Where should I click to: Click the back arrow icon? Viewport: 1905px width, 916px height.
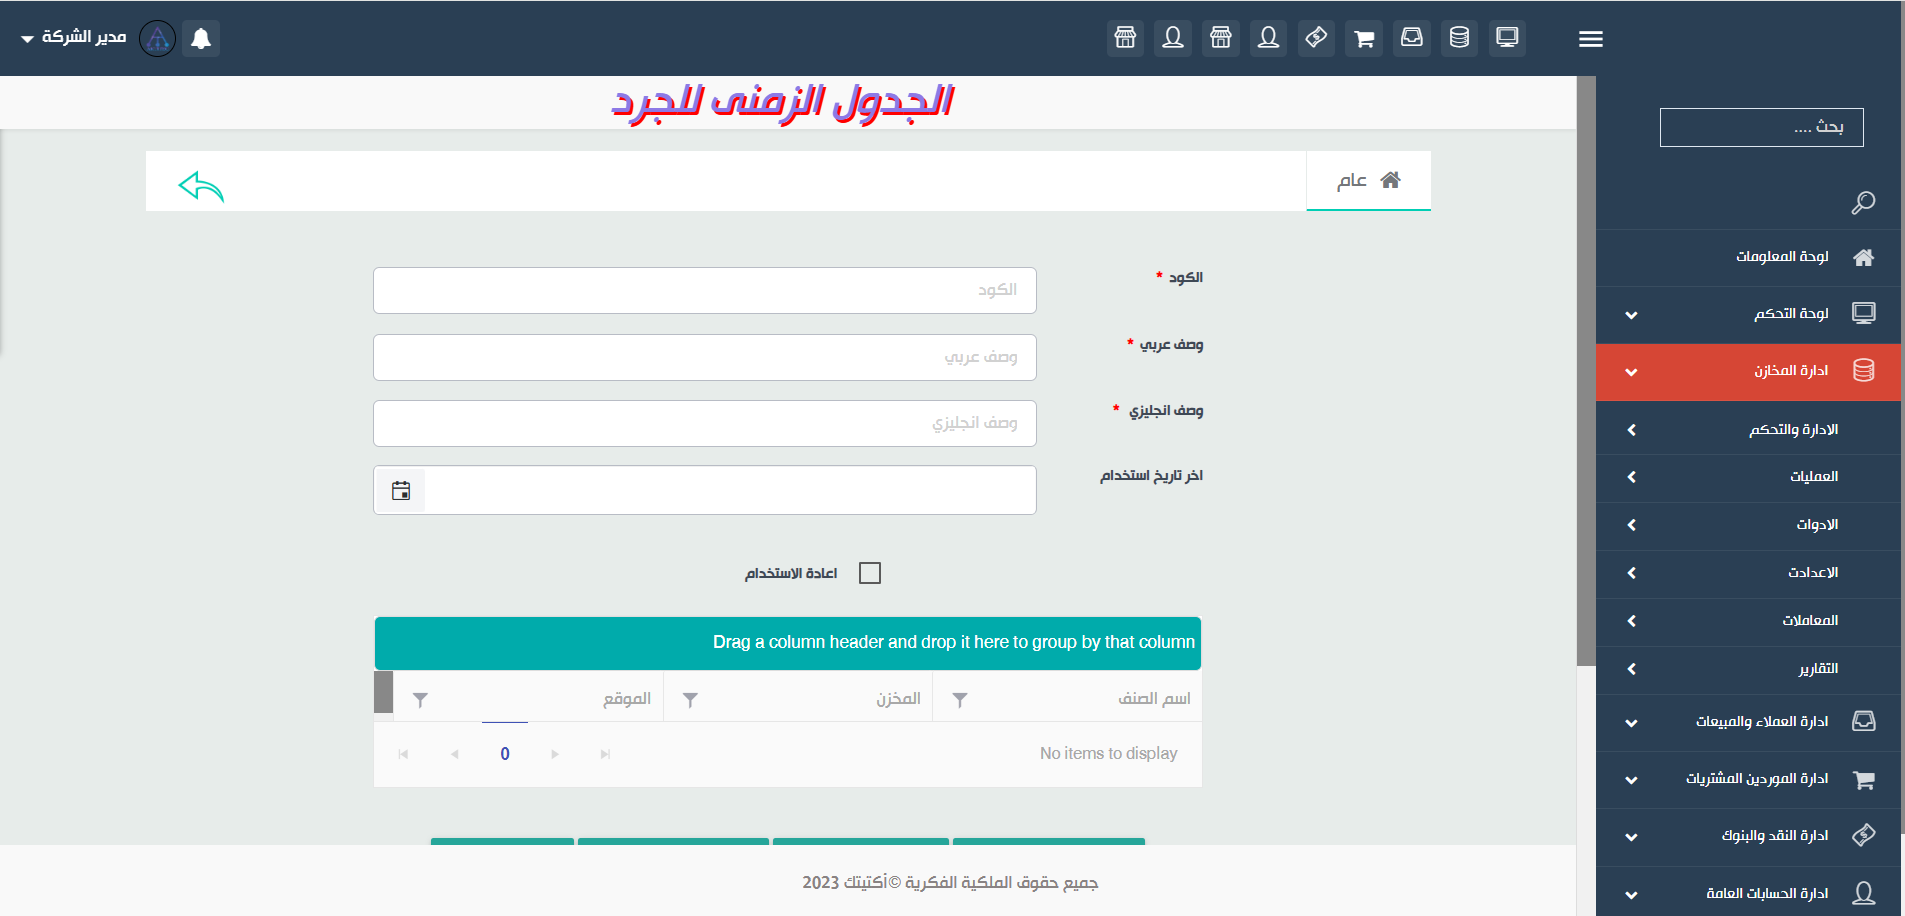click(201, 186)
